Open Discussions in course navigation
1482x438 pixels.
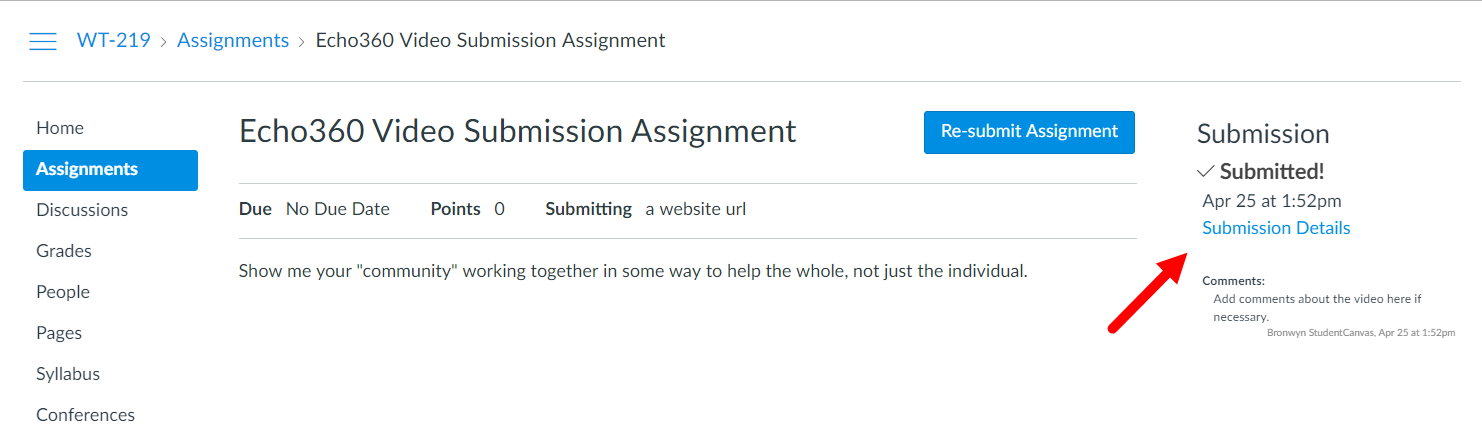[x=82, y=210]
